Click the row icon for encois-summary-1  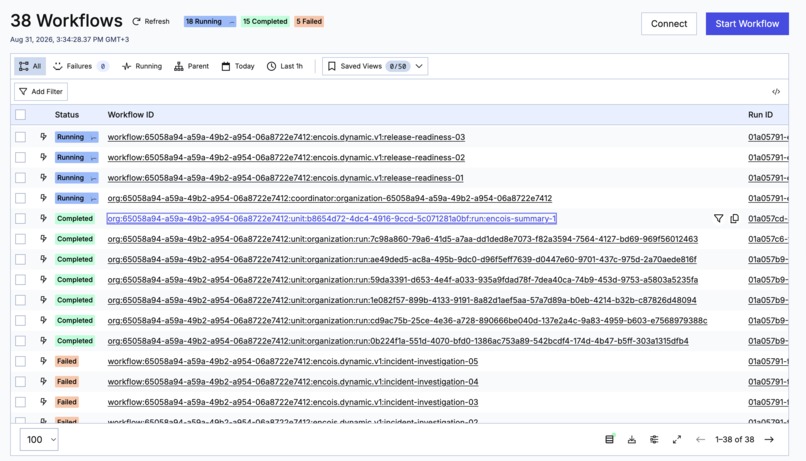tap(43, 218)
